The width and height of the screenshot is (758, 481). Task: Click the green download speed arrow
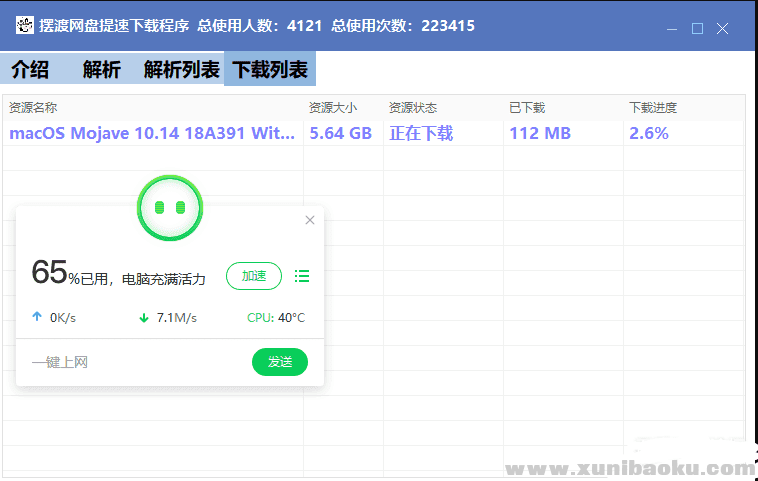pyautogui.click(x=144, y=318)
